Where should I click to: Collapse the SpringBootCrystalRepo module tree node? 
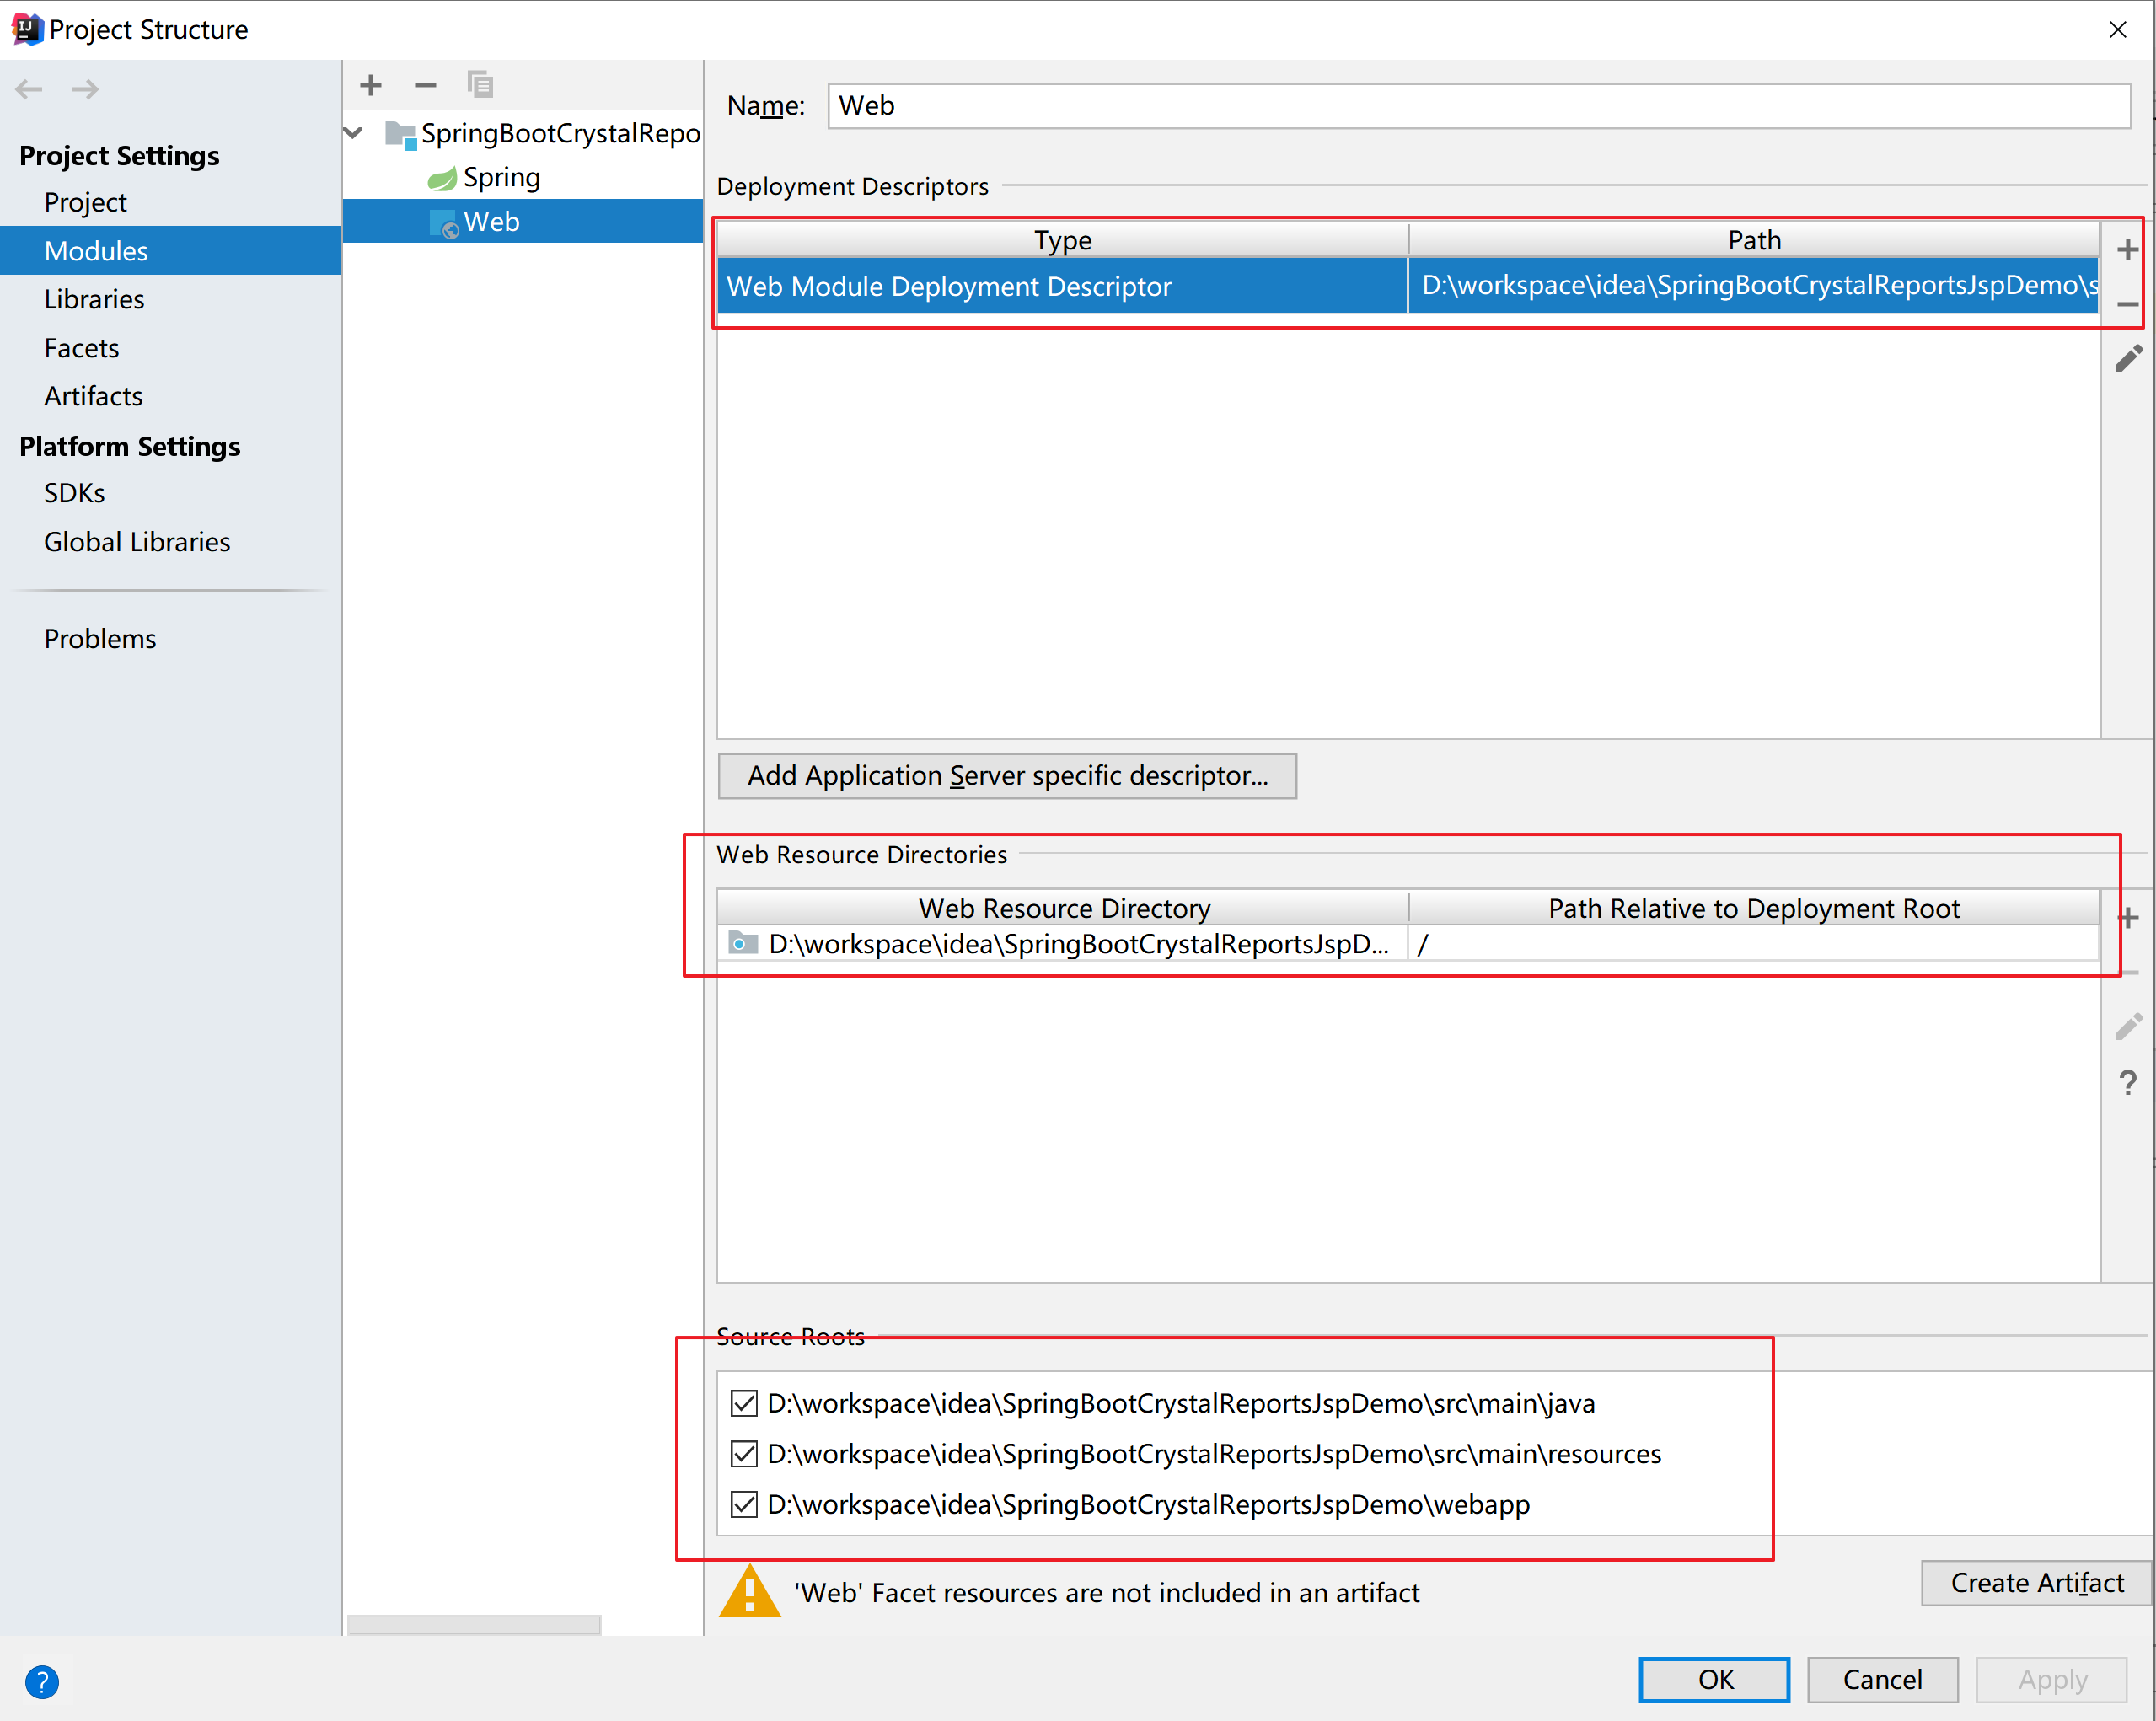click(x=353, y=133)
